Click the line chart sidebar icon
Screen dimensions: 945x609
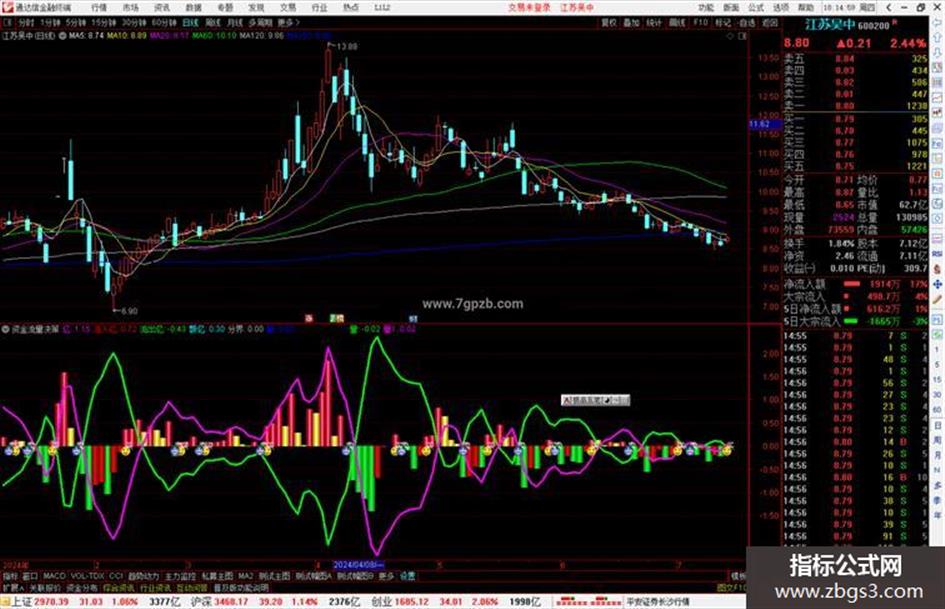click(x=937, y=97)
